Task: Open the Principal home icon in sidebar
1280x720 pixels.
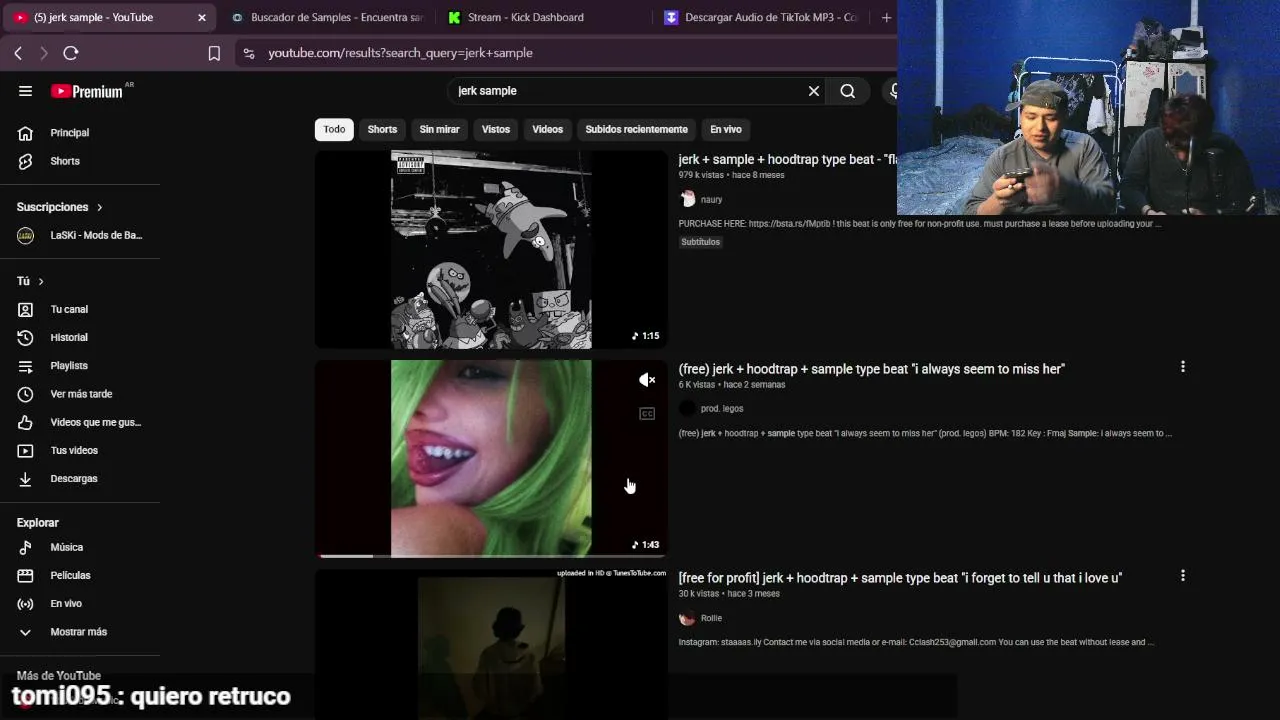Action: 26,133
